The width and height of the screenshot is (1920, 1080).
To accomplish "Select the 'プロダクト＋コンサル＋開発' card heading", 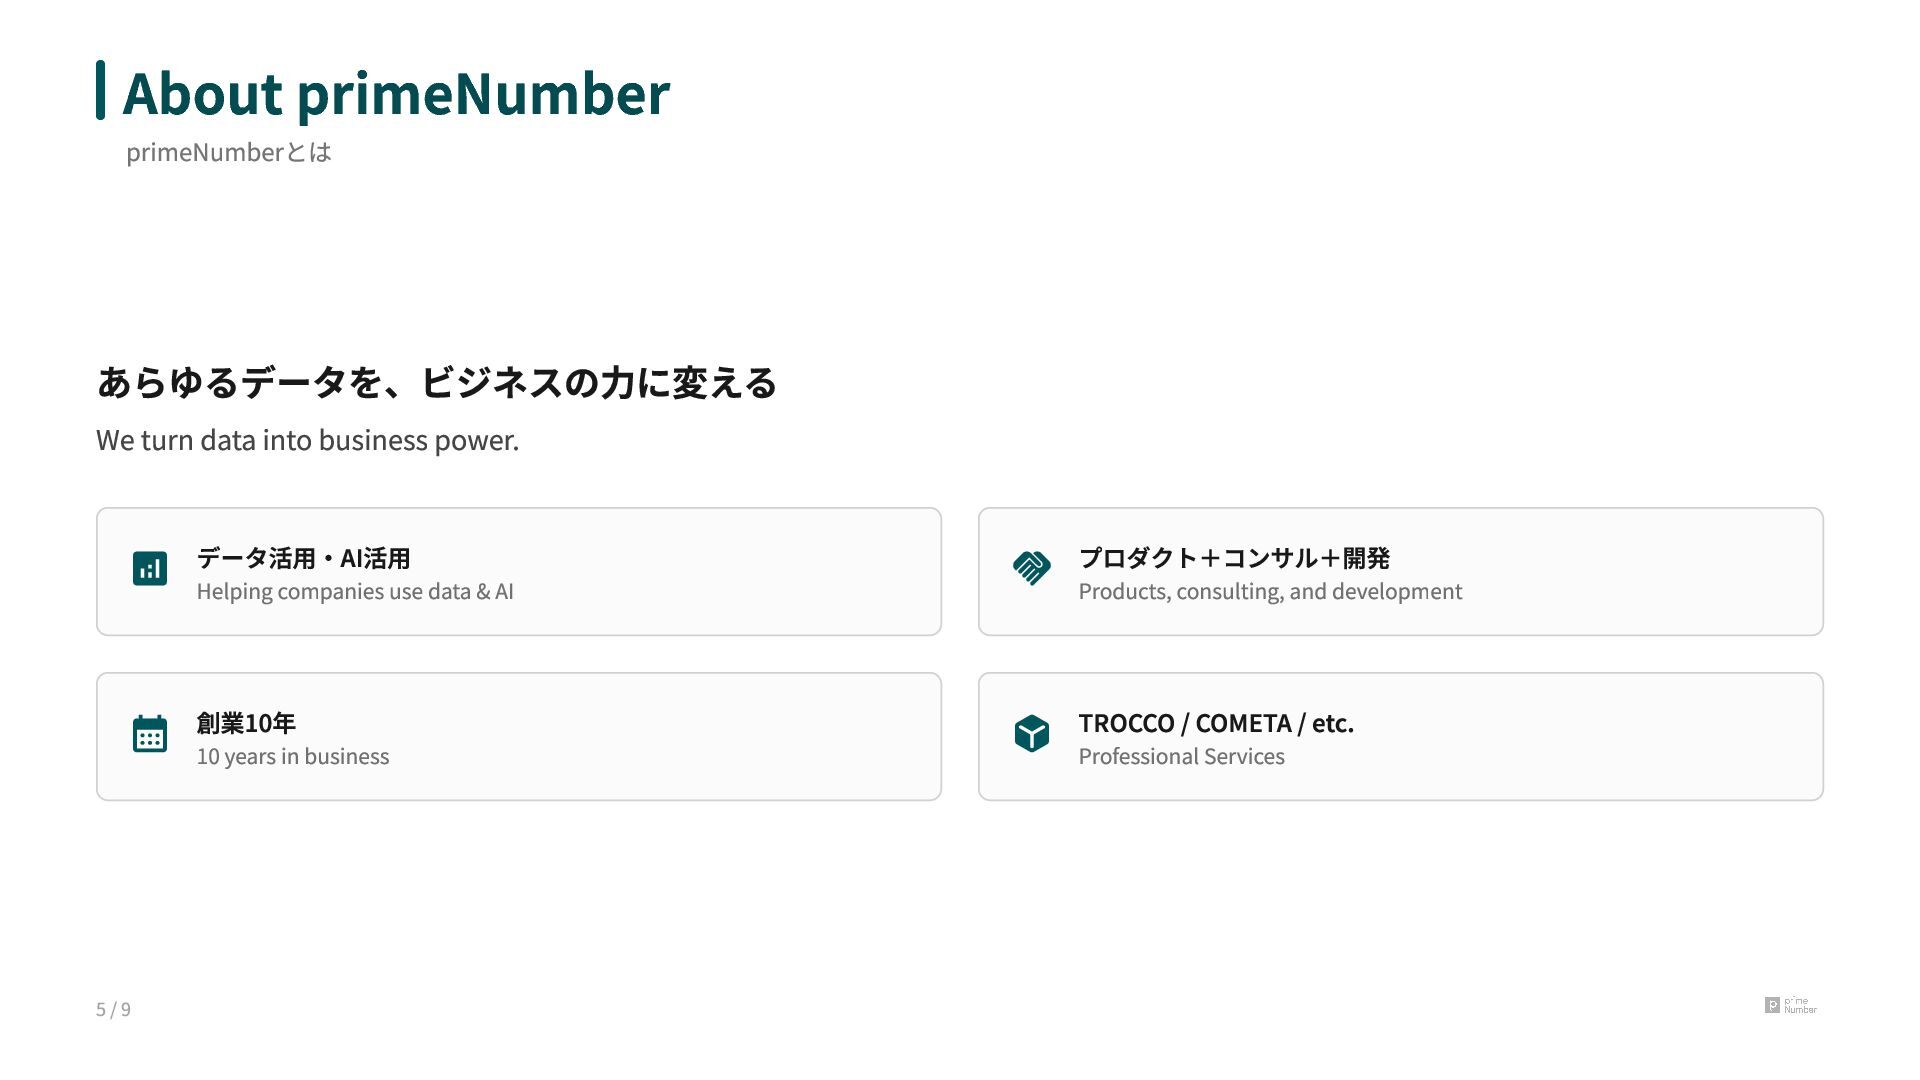I will 1234,558.
